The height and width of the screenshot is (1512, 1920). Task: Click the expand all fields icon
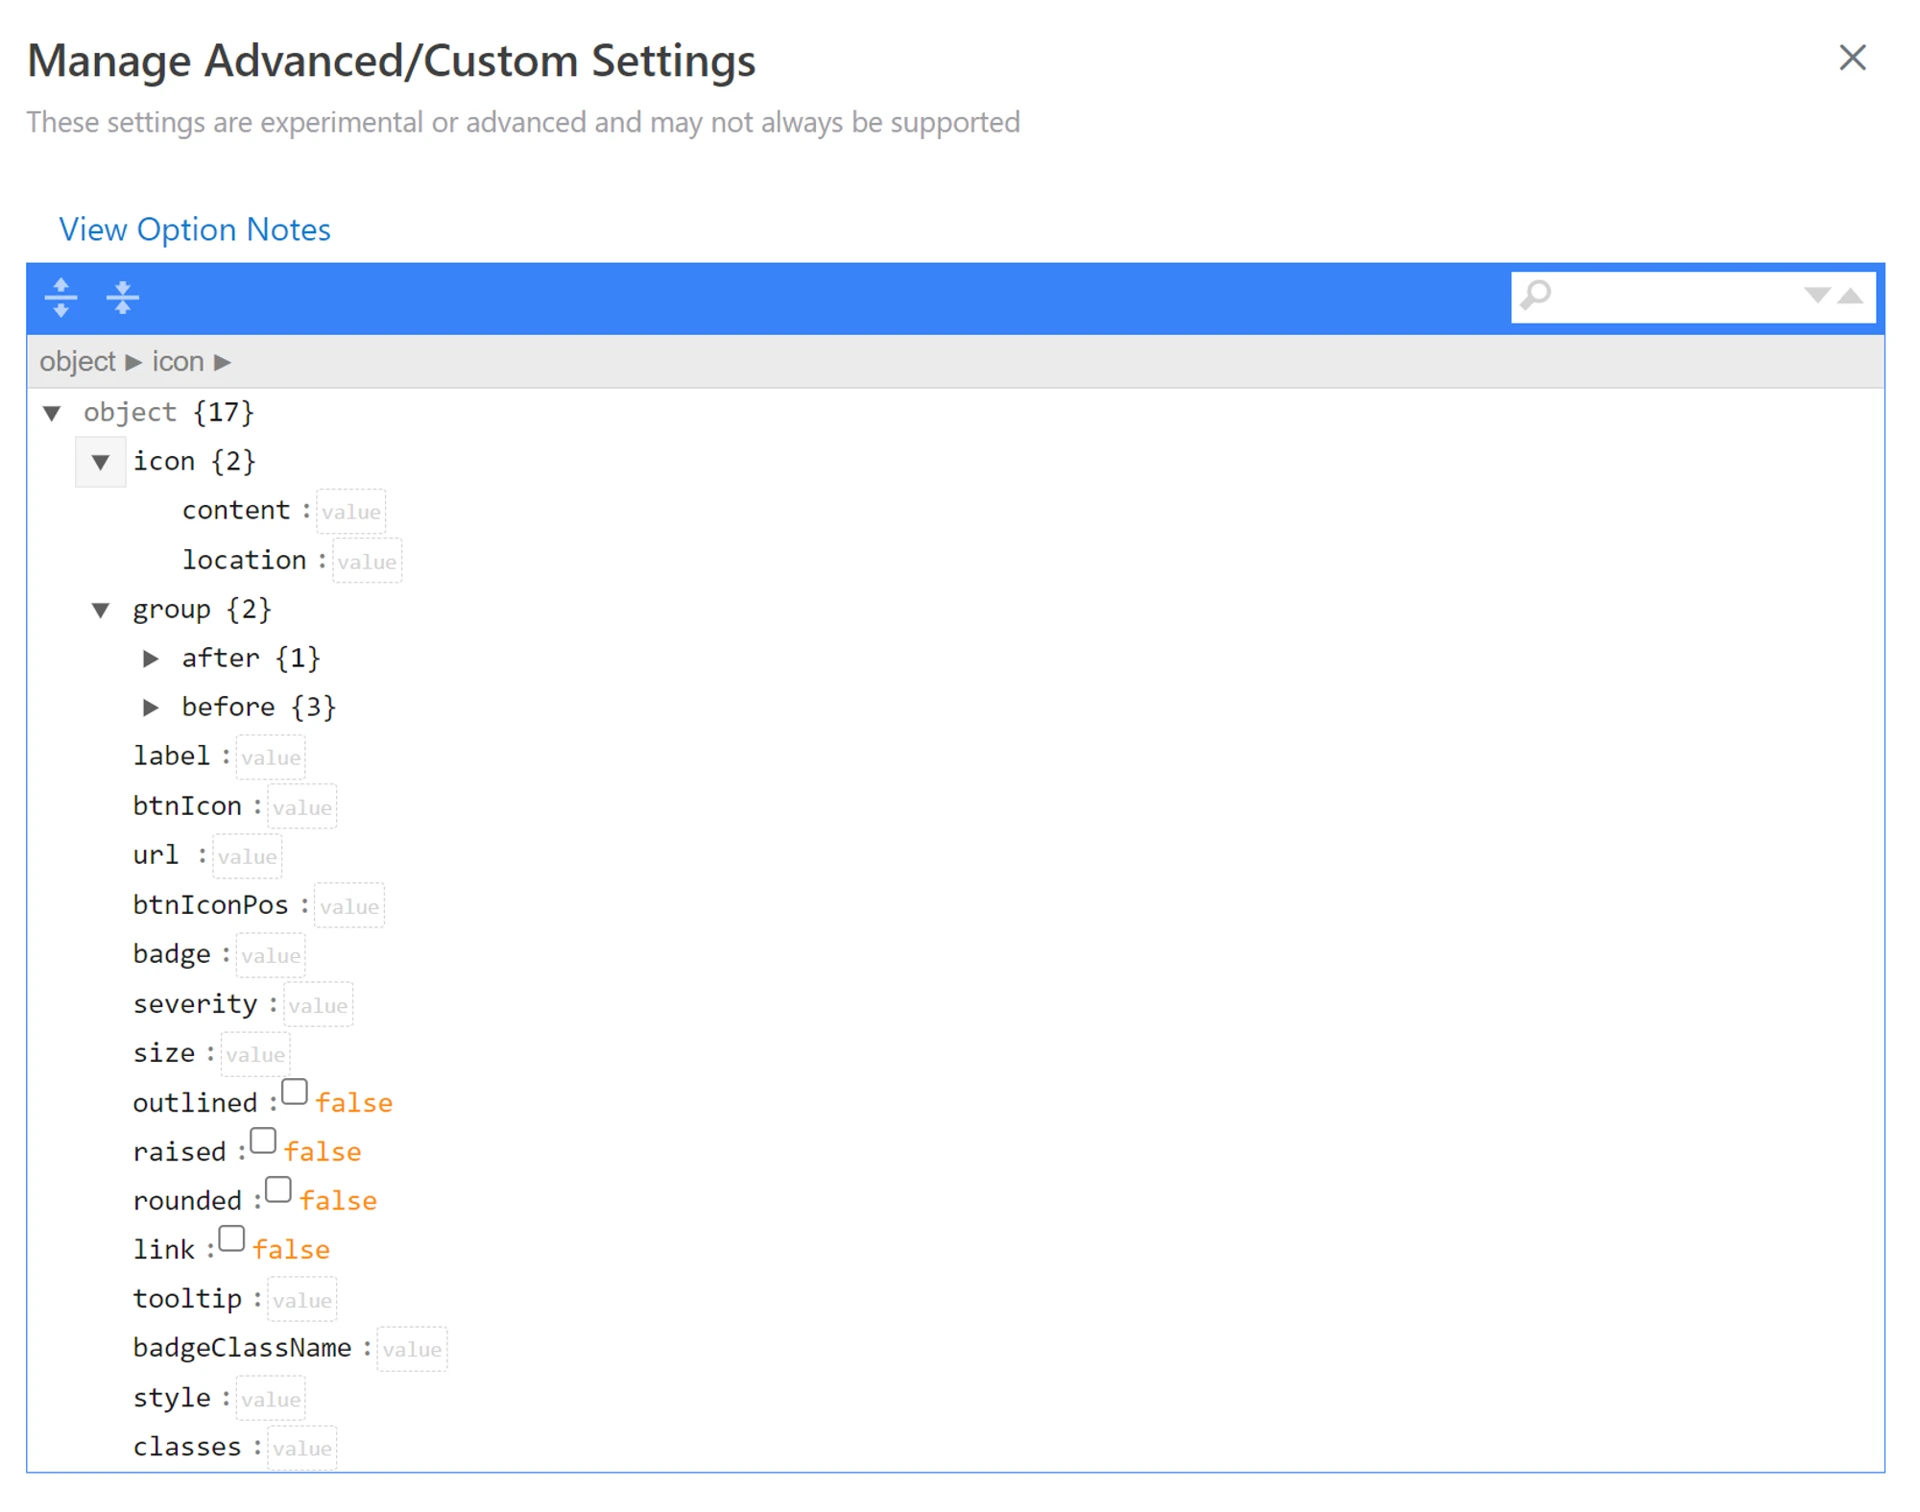tap(61, 298)
